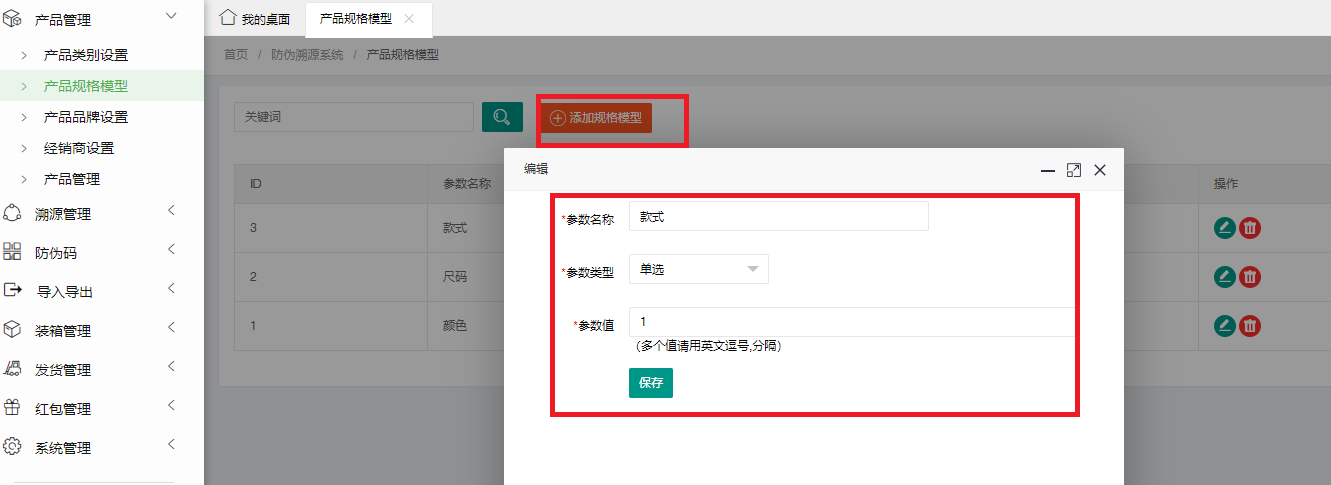Click red delete icon for 款式 row
Screen dimensions: 1331x485
(1250, 228)
